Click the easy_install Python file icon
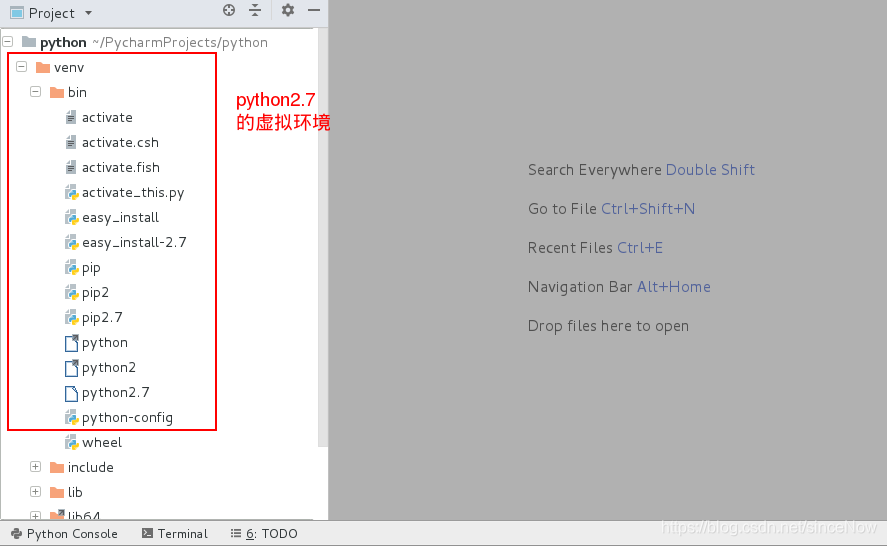Image resolution: width=887 pixels, height=546 pixels. click(x=71, y=217)
